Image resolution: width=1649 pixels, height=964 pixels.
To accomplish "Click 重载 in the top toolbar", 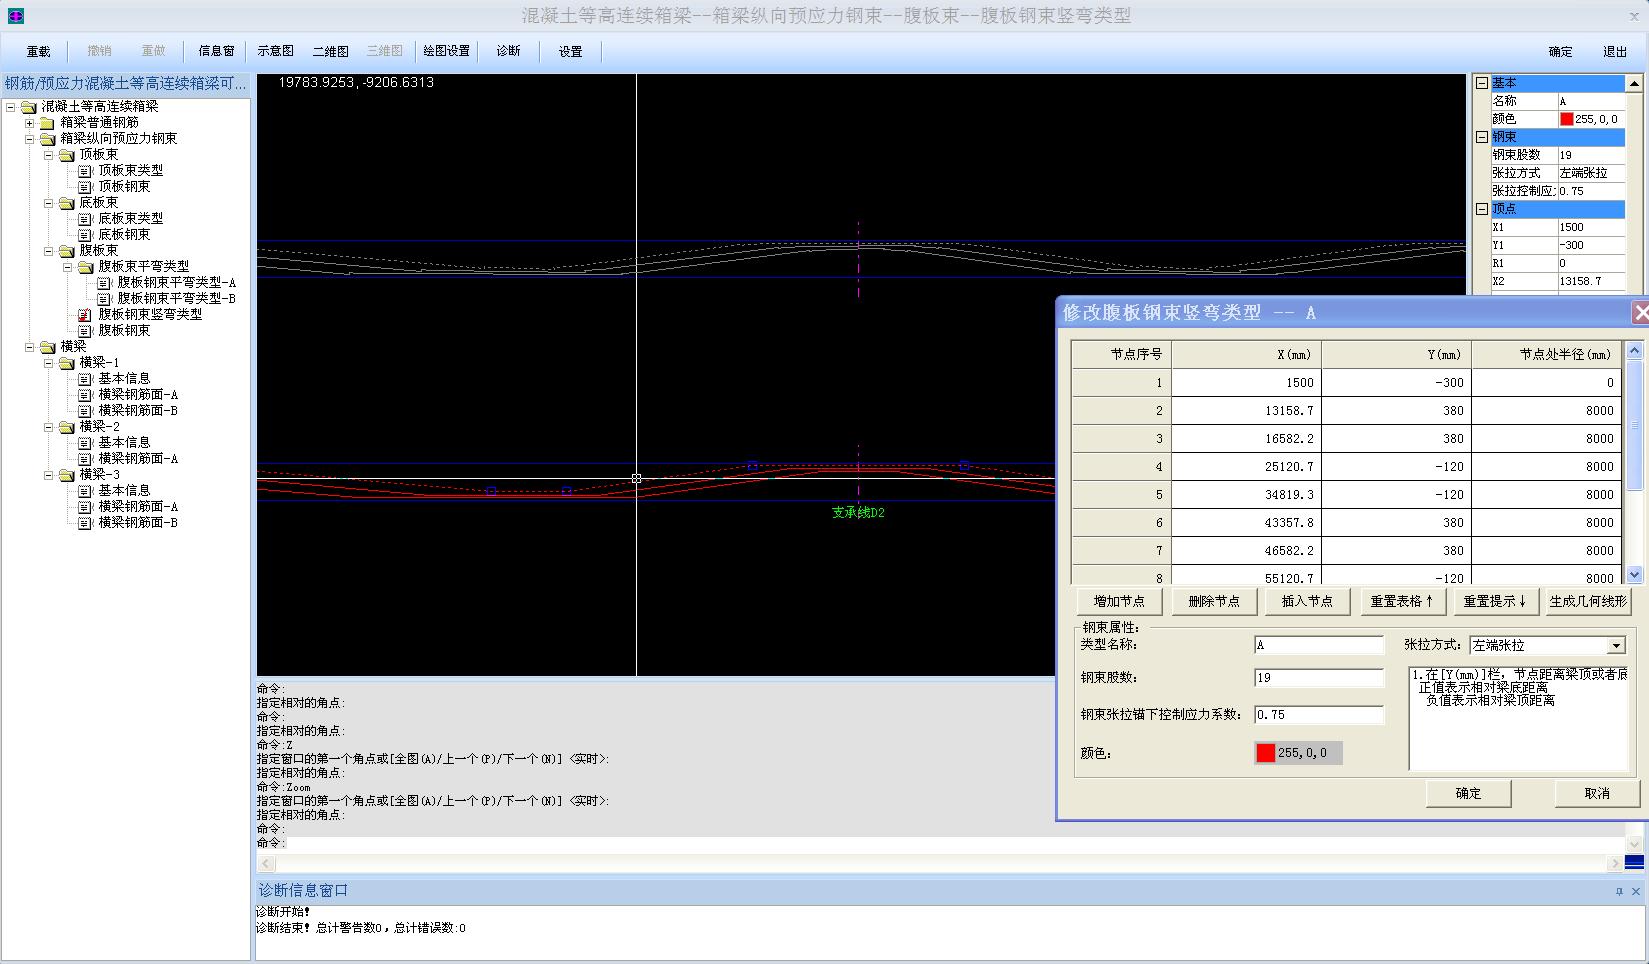I will click(38, 51).
